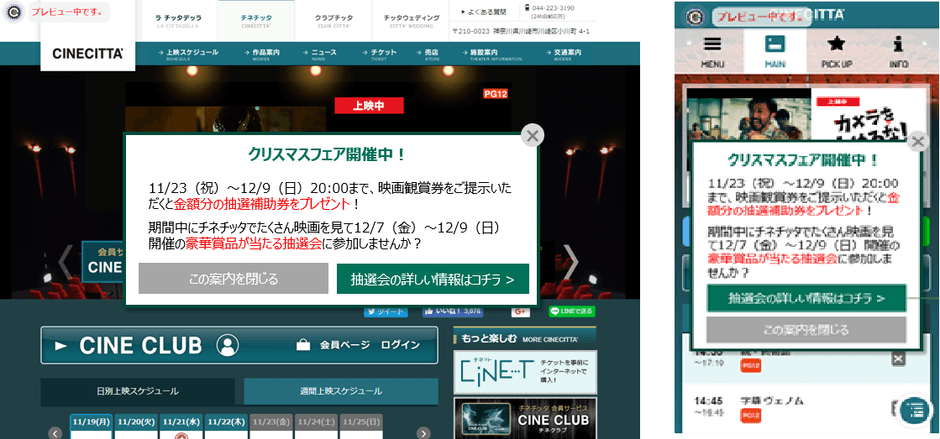Select the 週間上映スケジュール tab
940x439 pixels.
pyautogui.click(x=341, y=391)
